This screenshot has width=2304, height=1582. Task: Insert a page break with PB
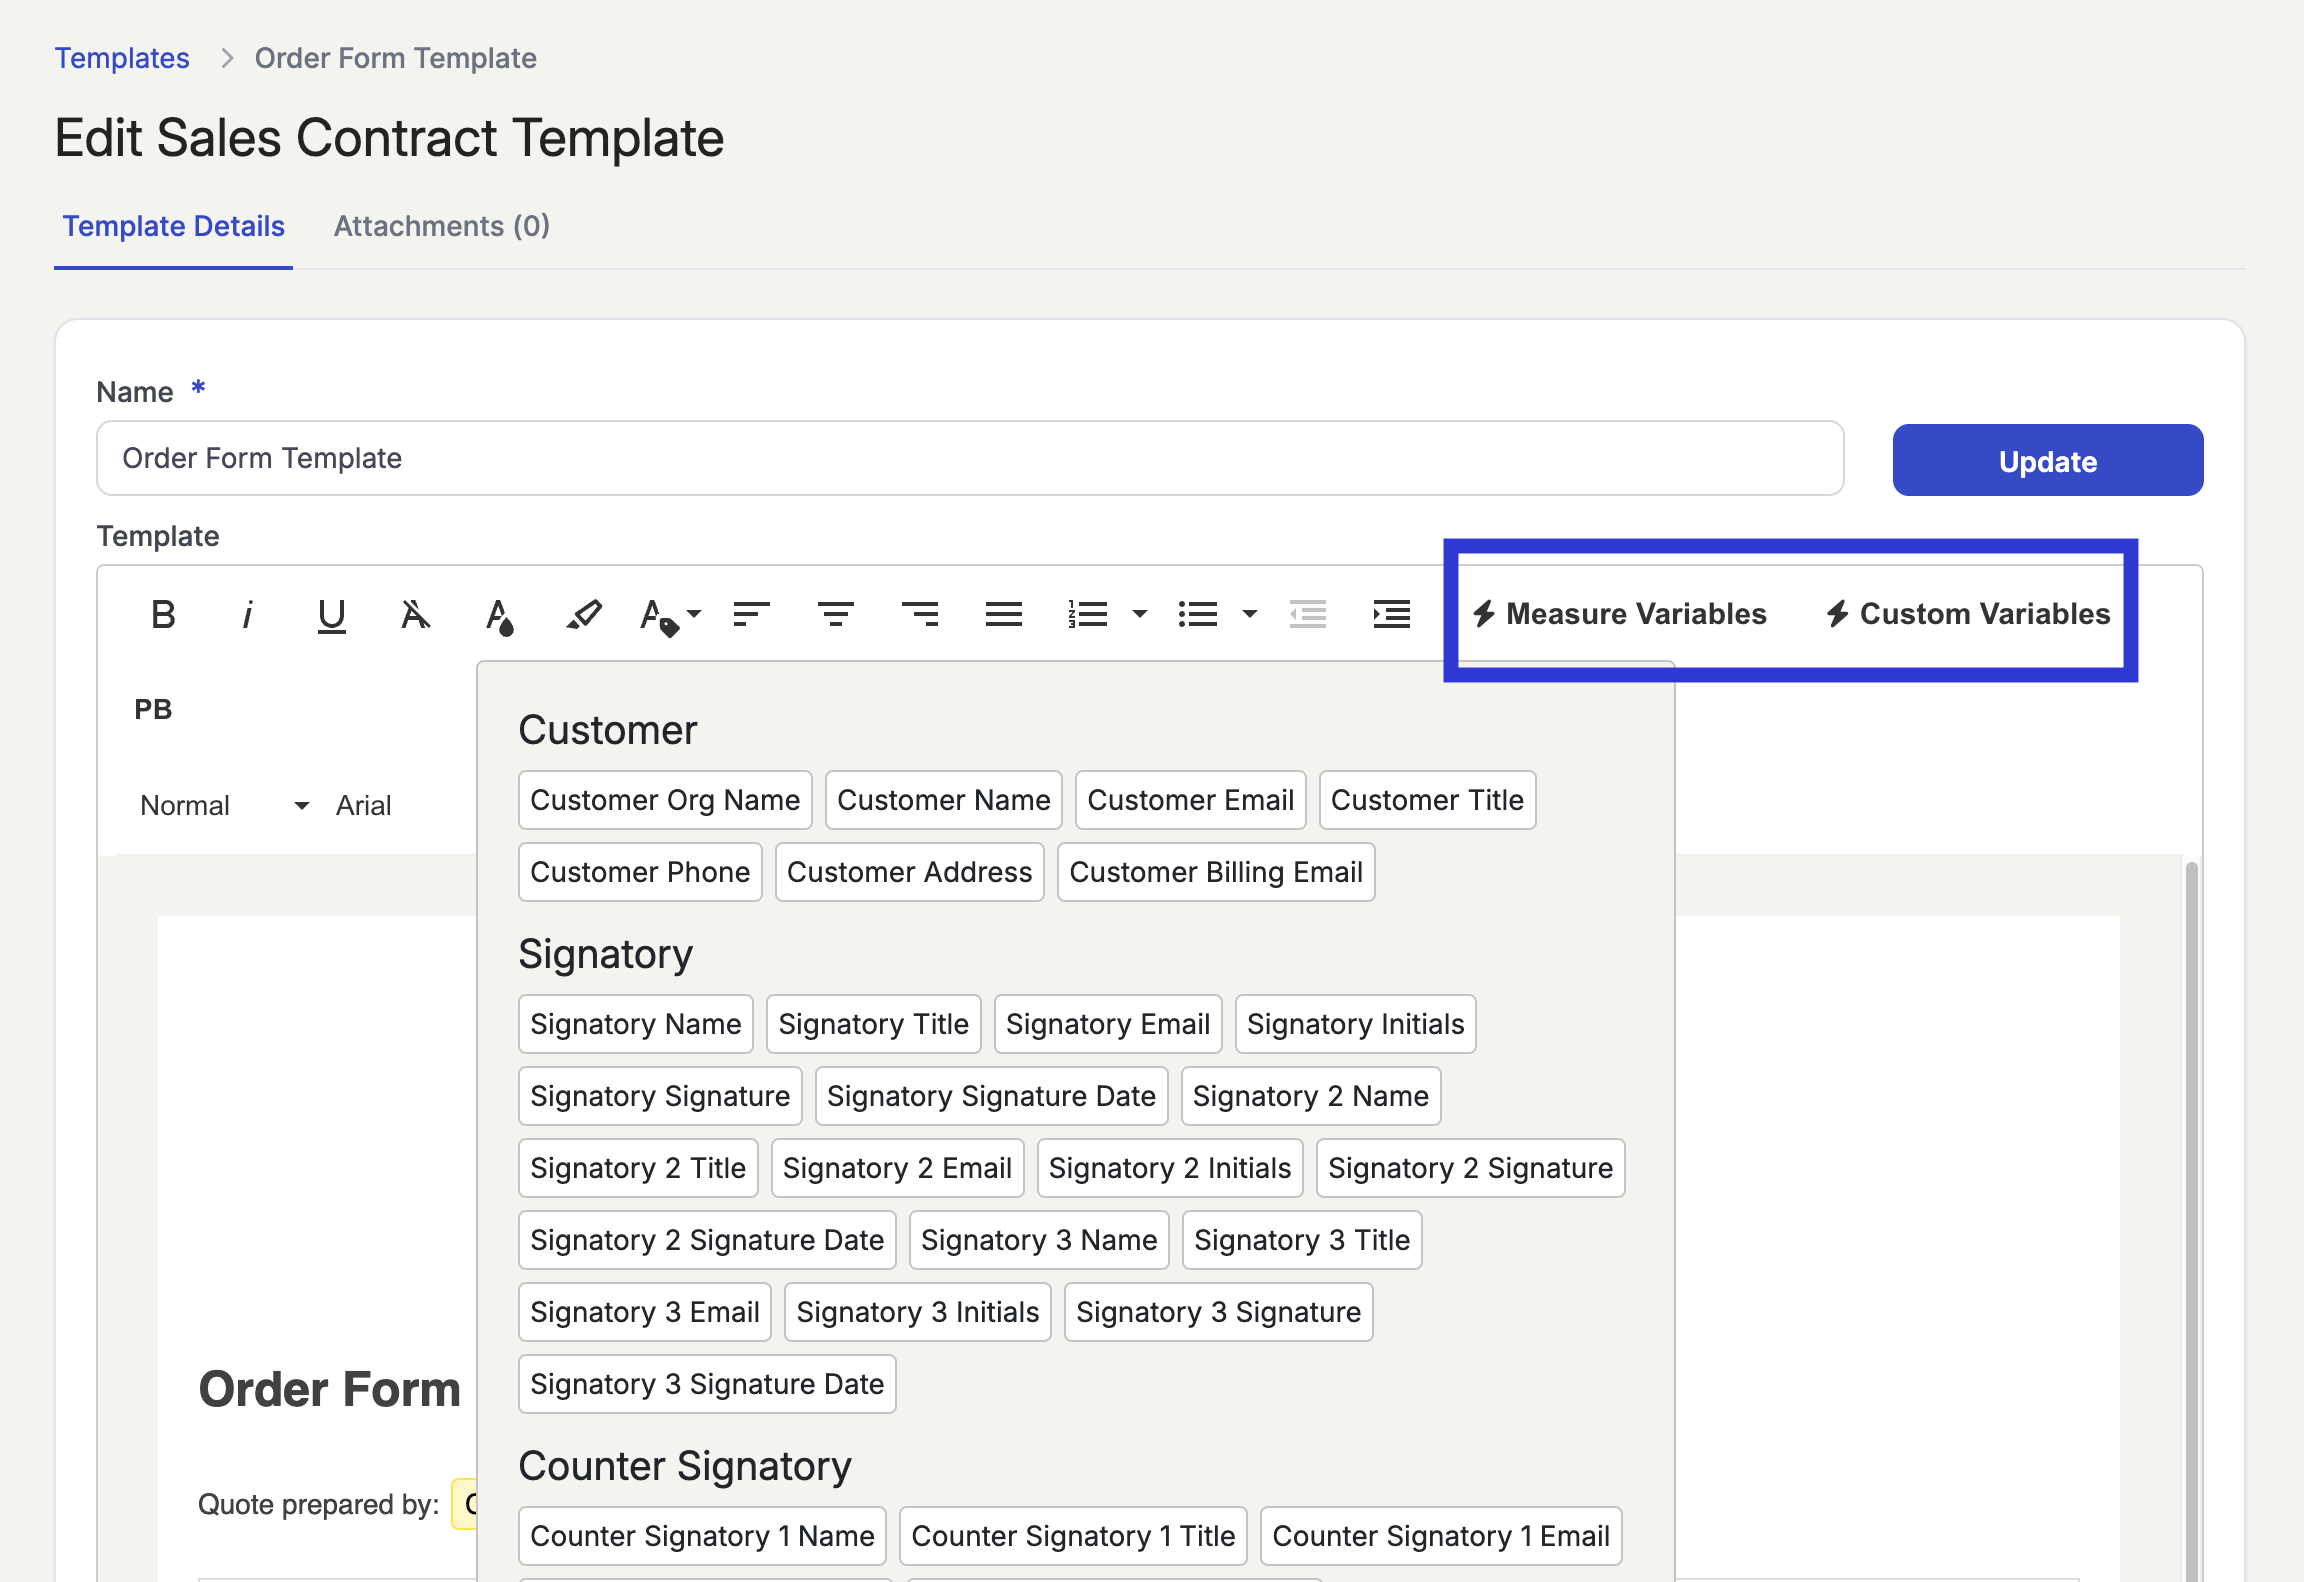(x=153, y=709)
